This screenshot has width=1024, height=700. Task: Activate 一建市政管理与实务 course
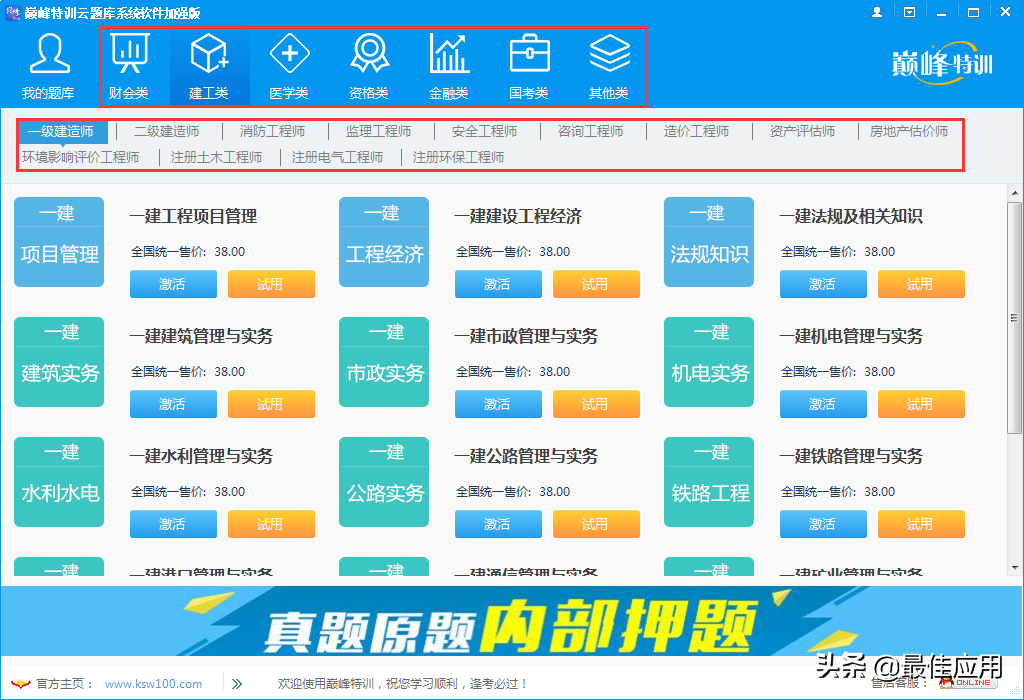(498, 404)
